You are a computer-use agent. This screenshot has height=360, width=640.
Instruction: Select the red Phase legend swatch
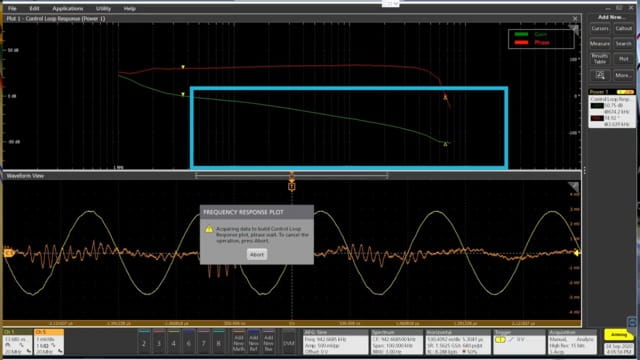point(522,42)
